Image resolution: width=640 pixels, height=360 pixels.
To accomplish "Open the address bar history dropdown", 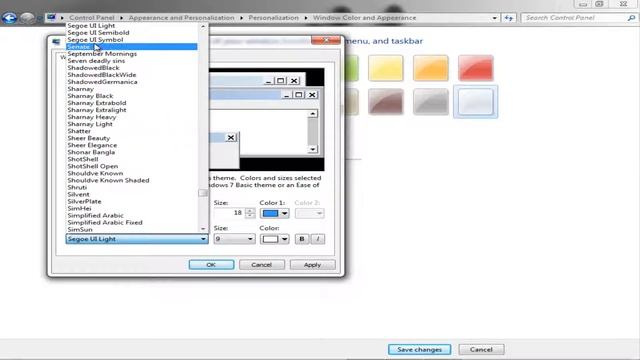I will tap(494, 18).
